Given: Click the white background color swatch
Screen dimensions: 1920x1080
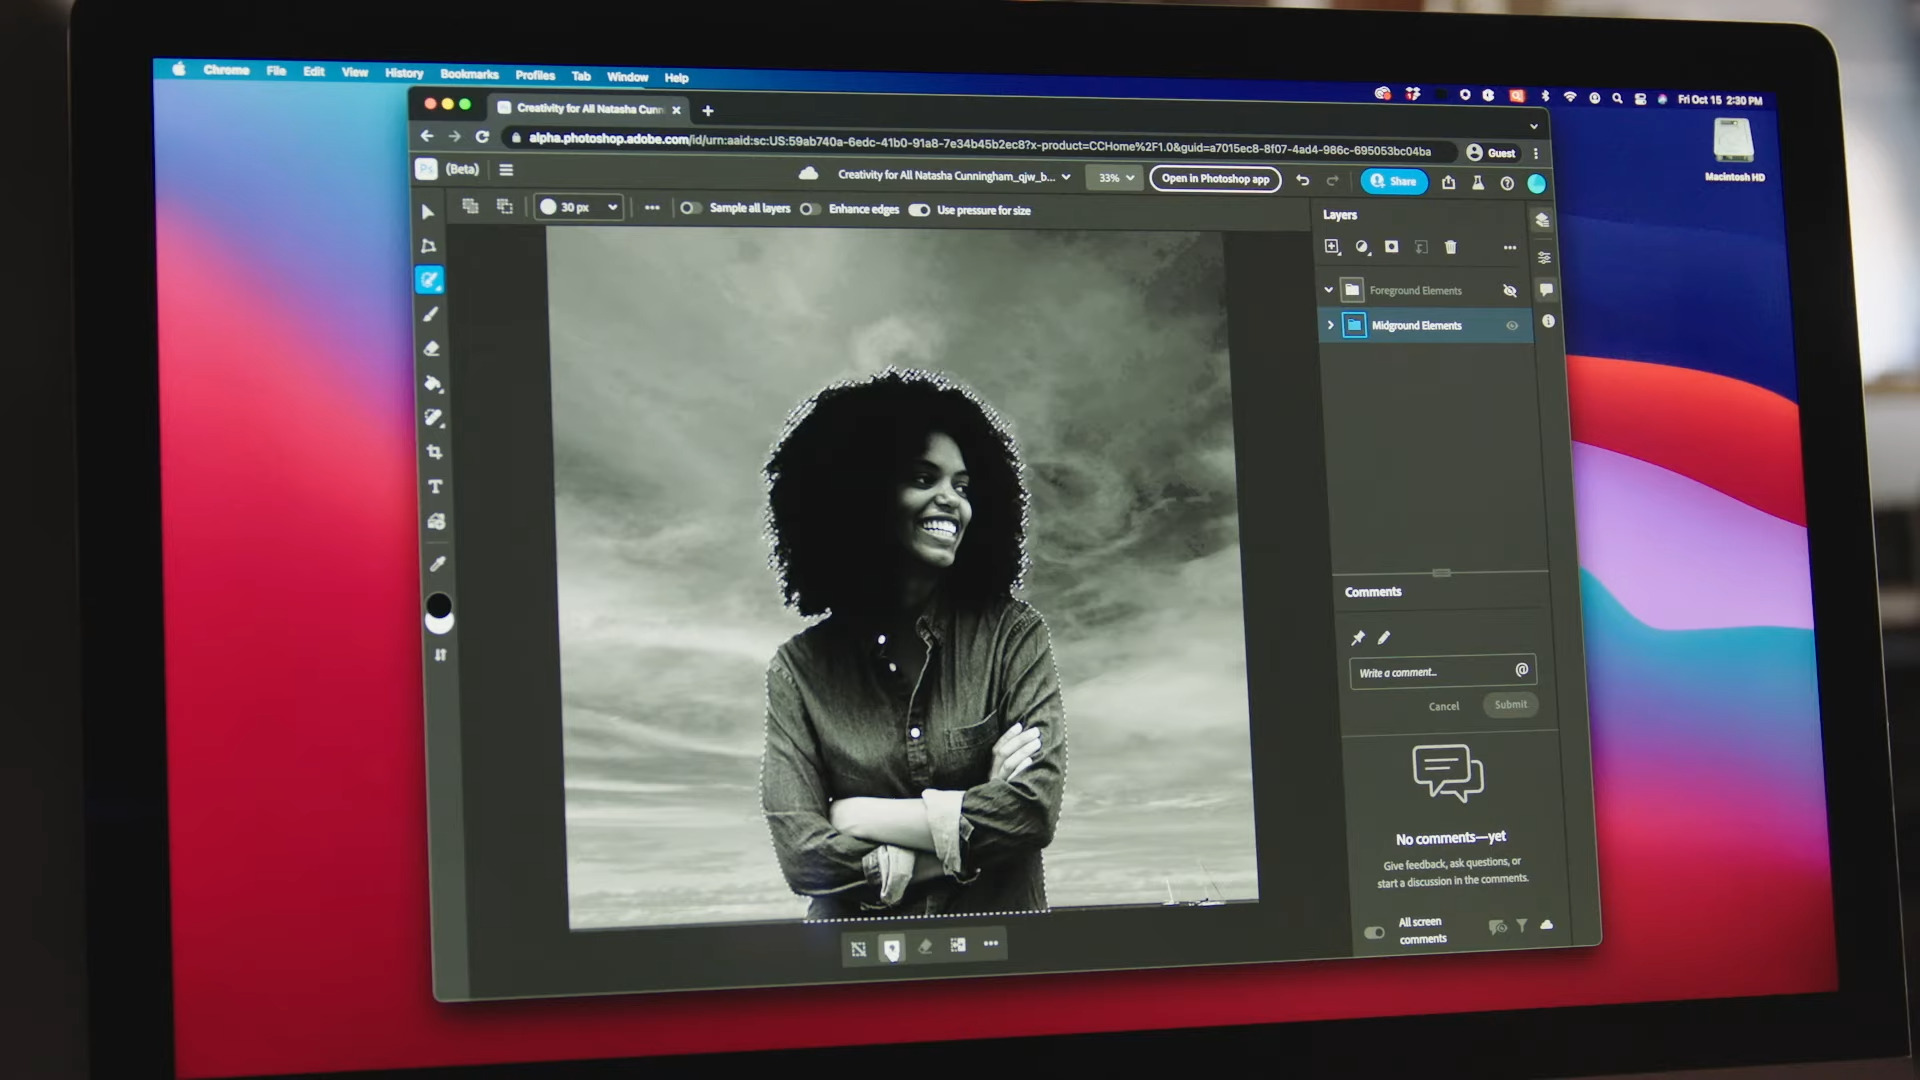Looking at the screenshot, I should pyautogui.click(x=440, y=624).
